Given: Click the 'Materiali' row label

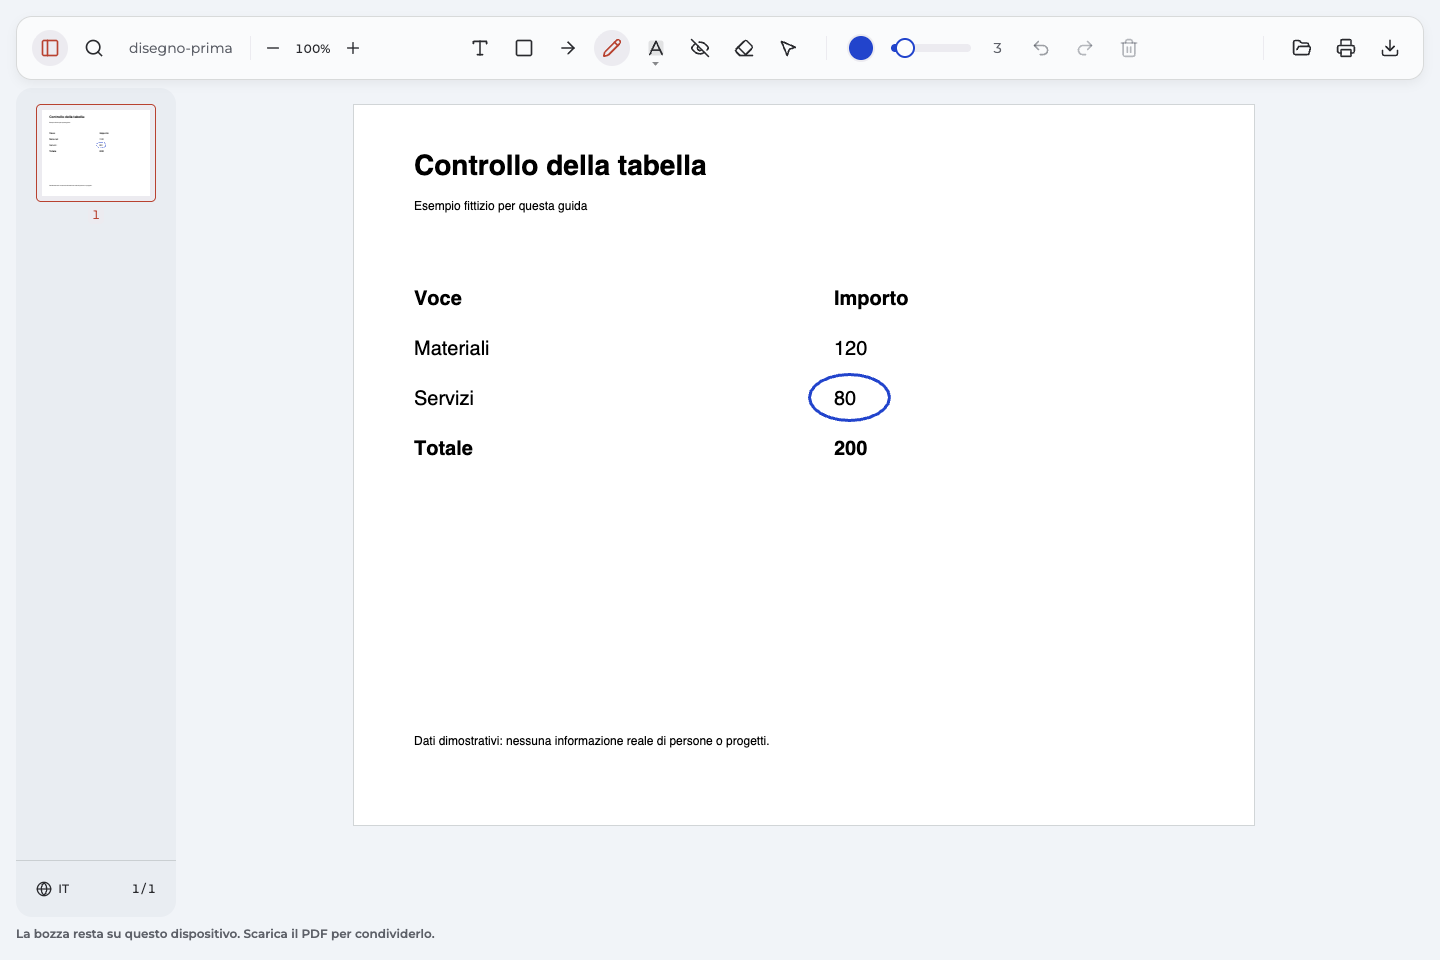Looking at the screenshot, I should tap(452, 348).
